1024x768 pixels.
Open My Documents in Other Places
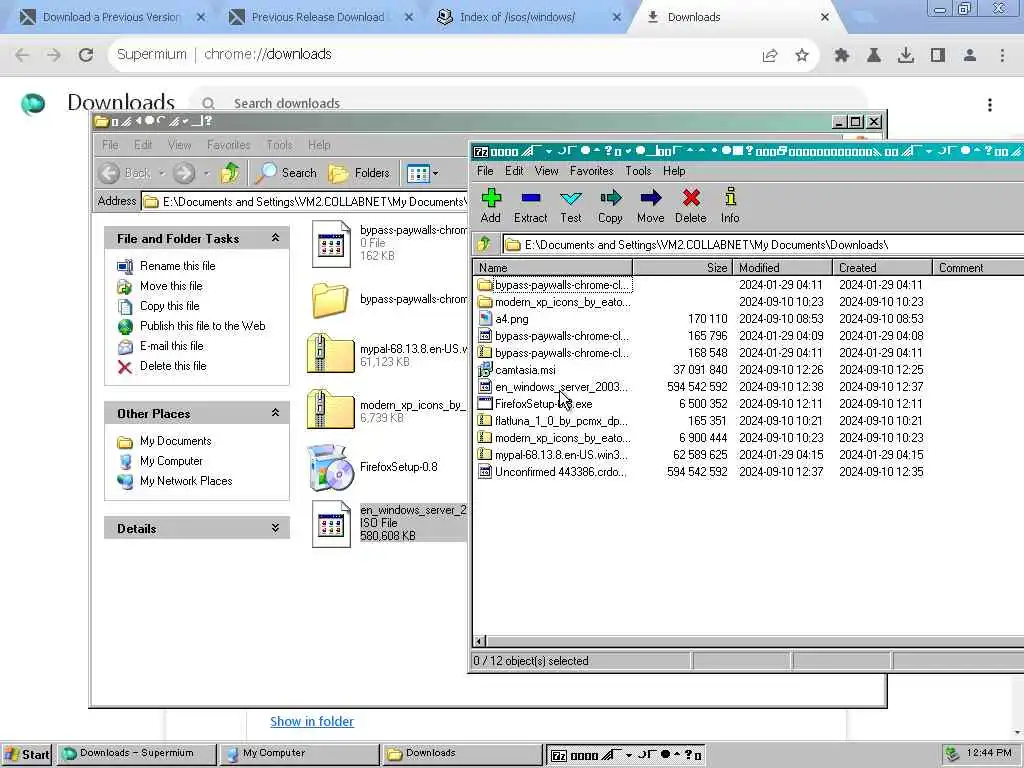[176, 441]
